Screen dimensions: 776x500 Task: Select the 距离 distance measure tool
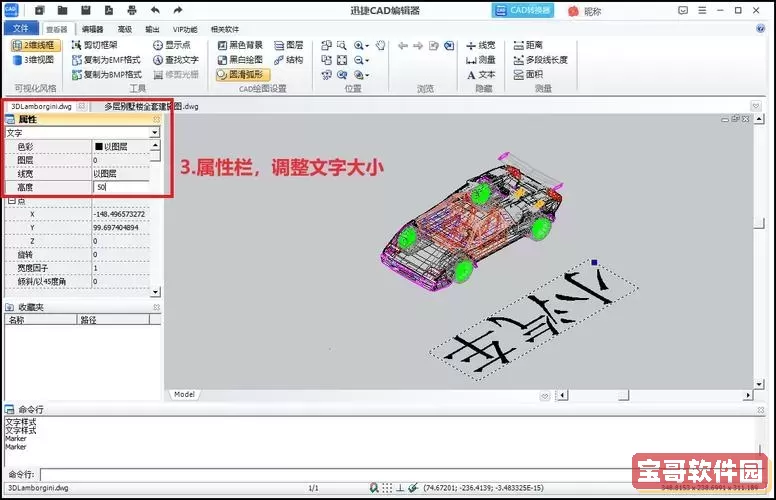pyautogui.click(x=528, y=45)
